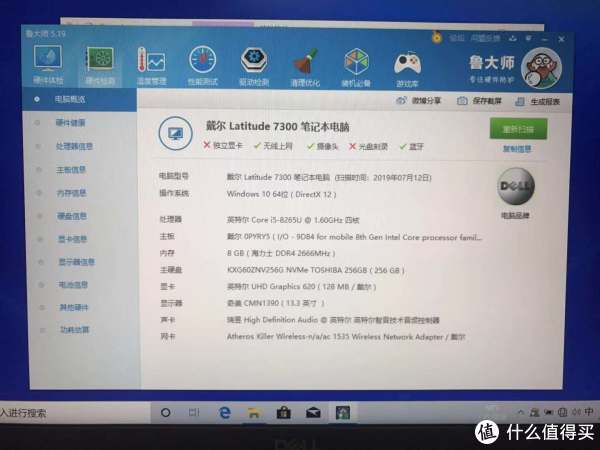Open 驱动检测 driver detection icon

pyautogui.click(x=254, y=67)
